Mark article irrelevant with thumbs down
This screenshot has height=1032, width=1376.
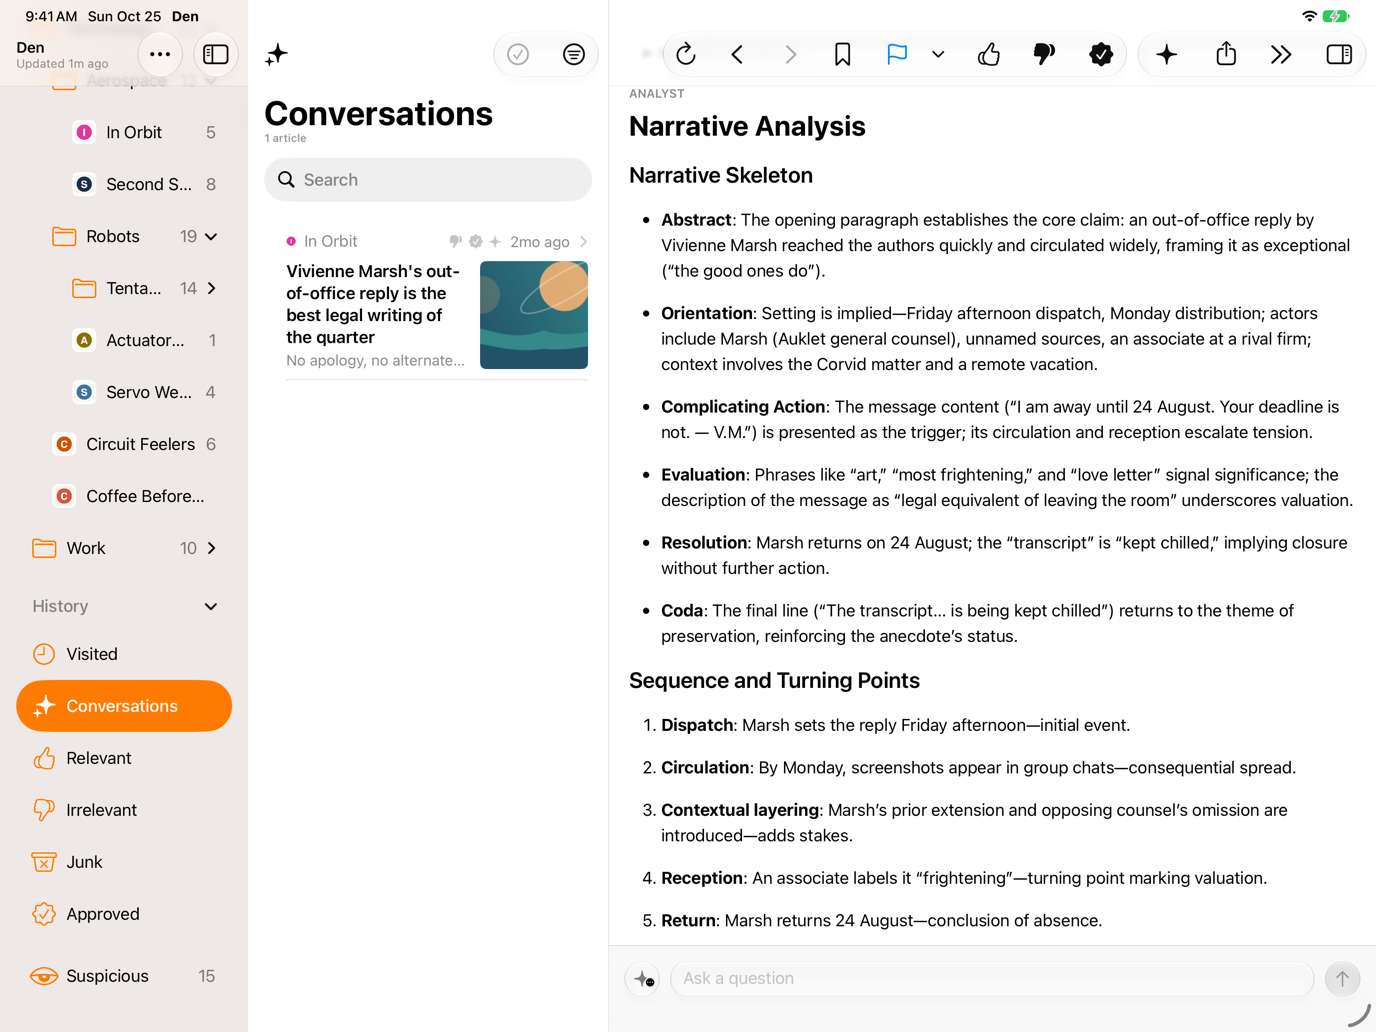[1044, 54]
